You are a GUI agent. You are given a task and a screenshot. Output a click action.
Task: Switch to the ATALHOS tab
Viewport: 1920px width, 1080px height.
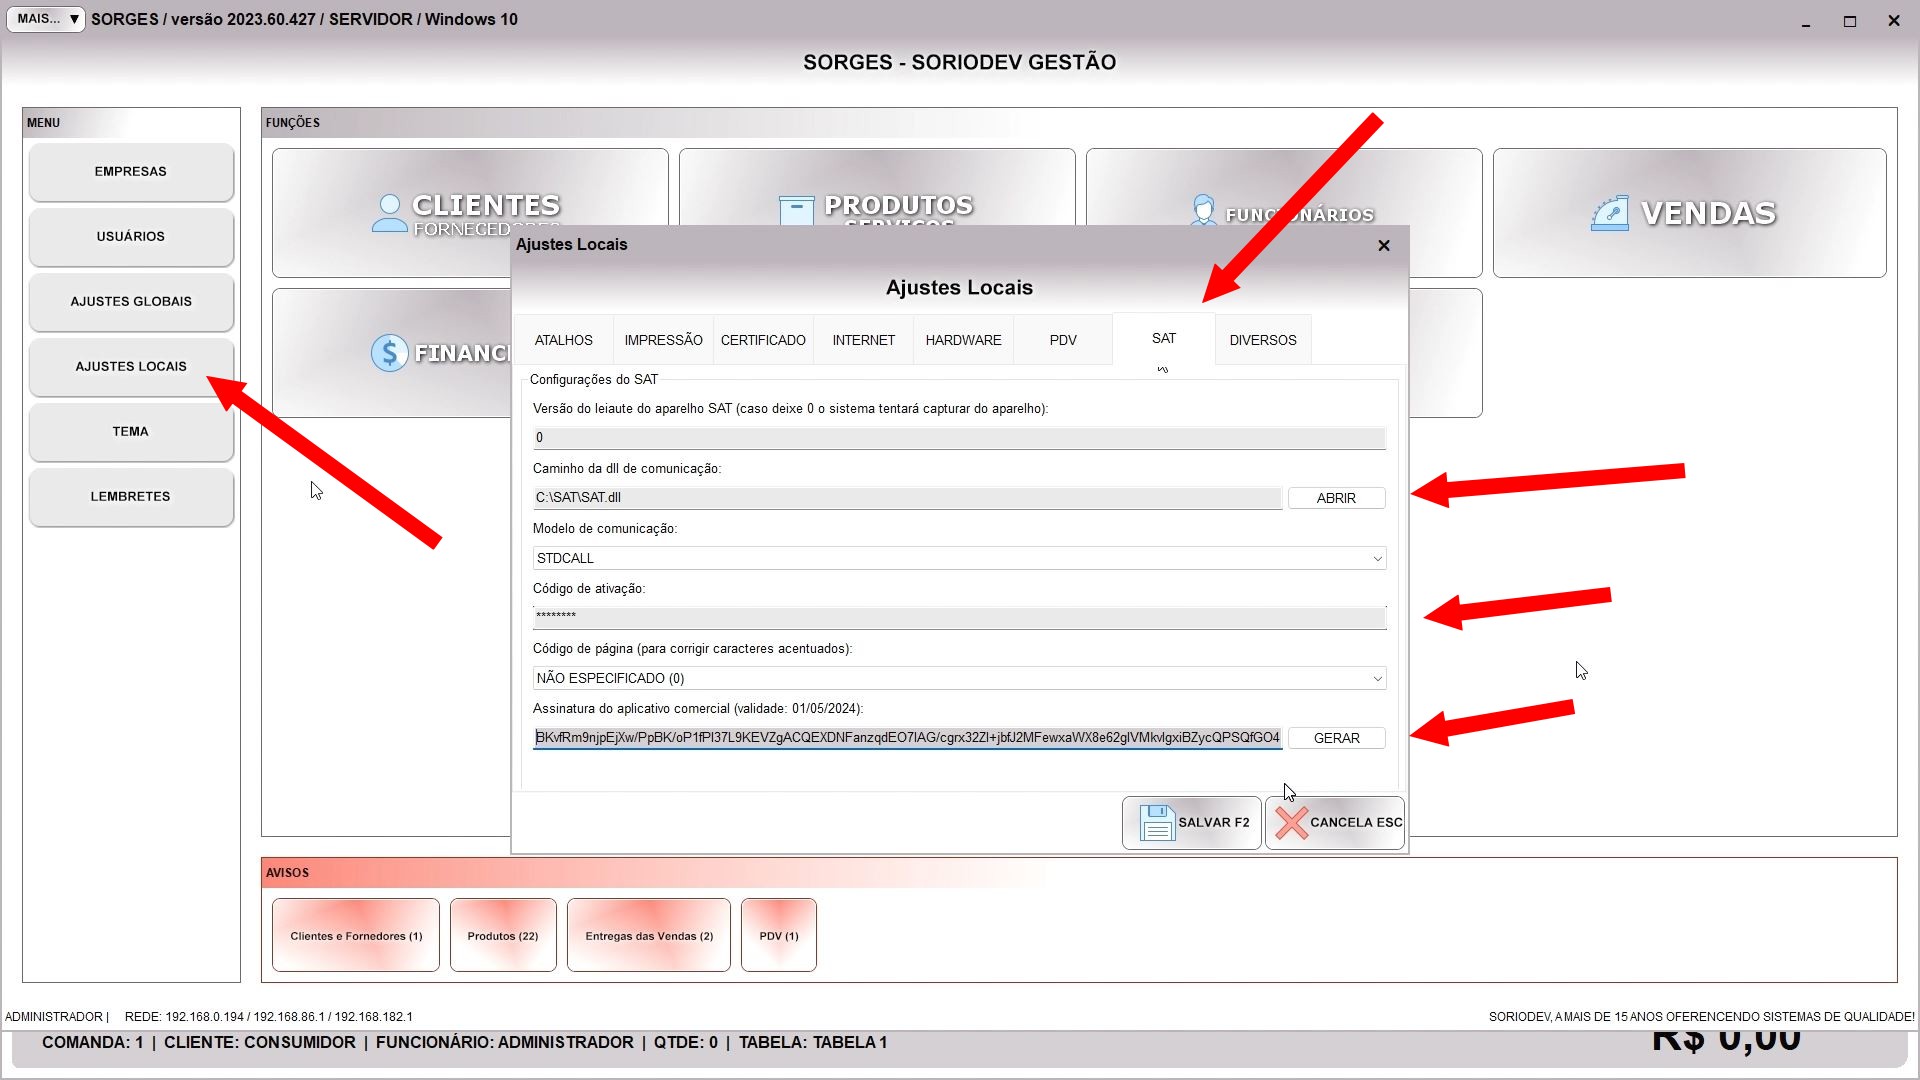tap(564, 340)
